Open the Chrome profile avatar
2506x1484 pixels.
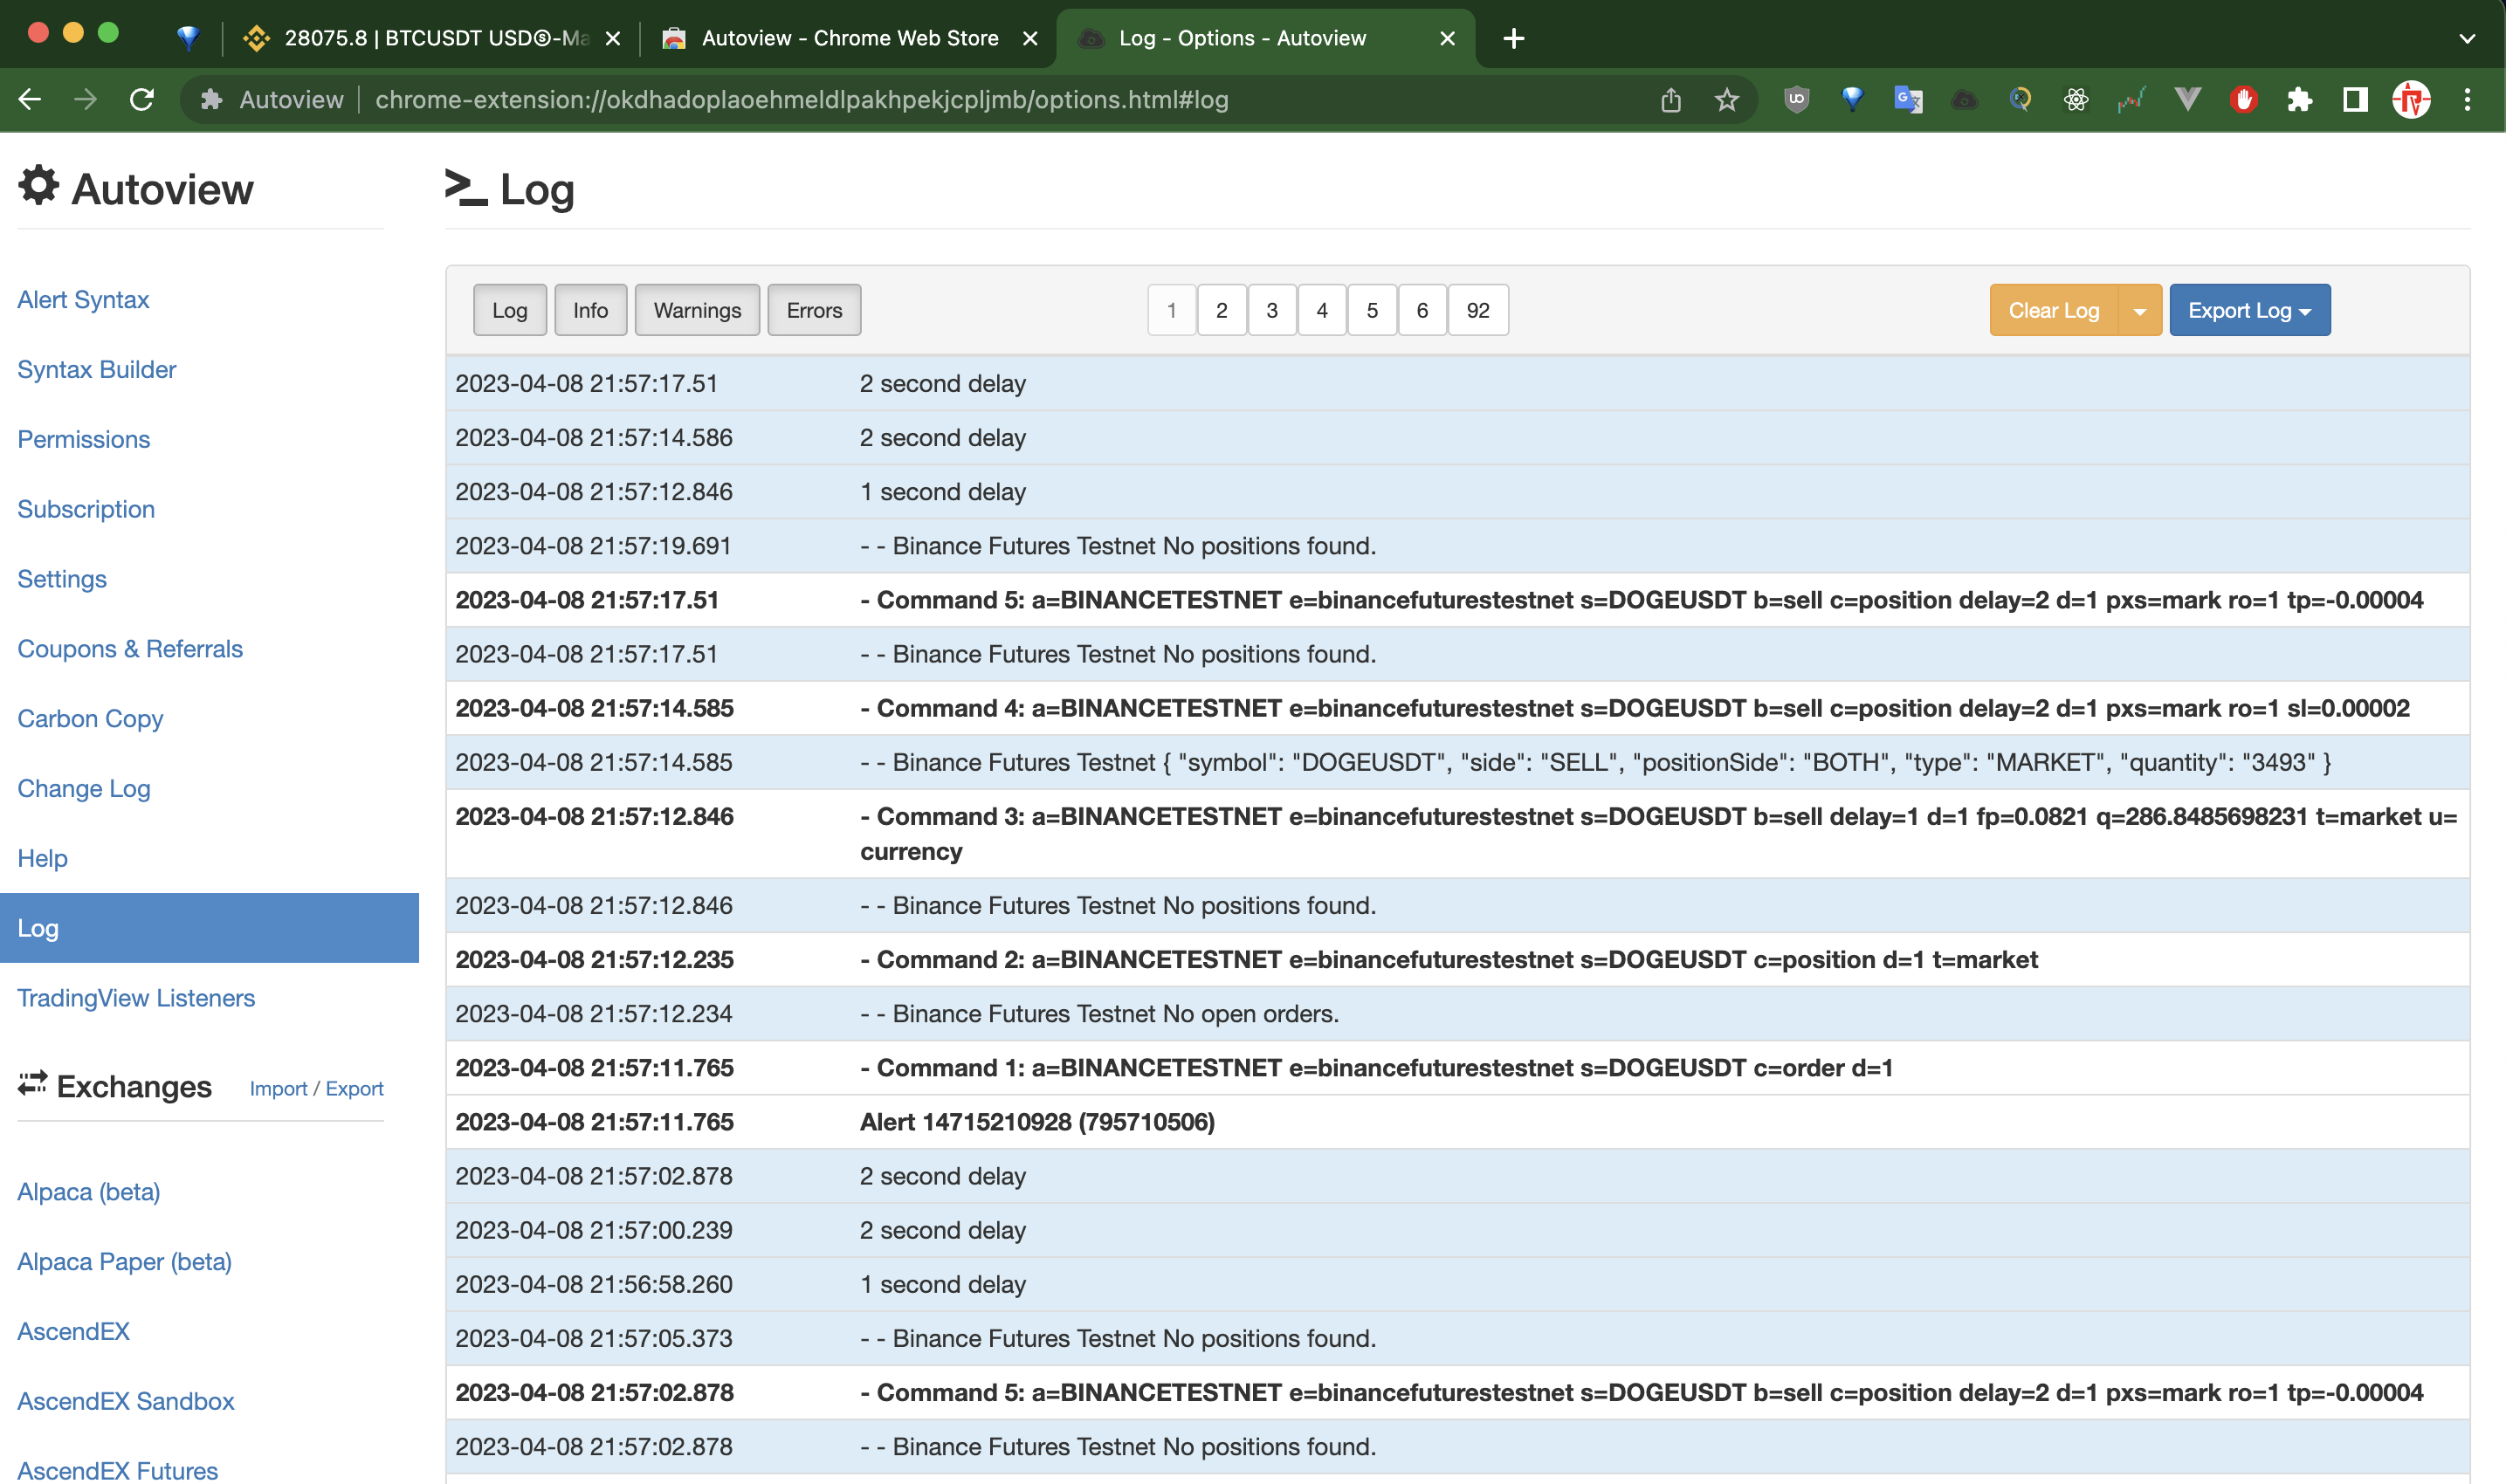point(2411,99)
